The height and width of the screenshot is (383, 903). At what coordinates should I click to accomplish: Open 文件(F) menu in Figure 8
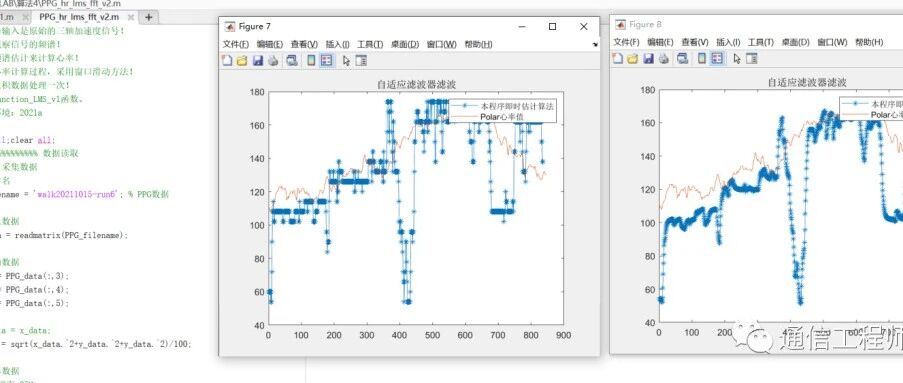point(626,42)
